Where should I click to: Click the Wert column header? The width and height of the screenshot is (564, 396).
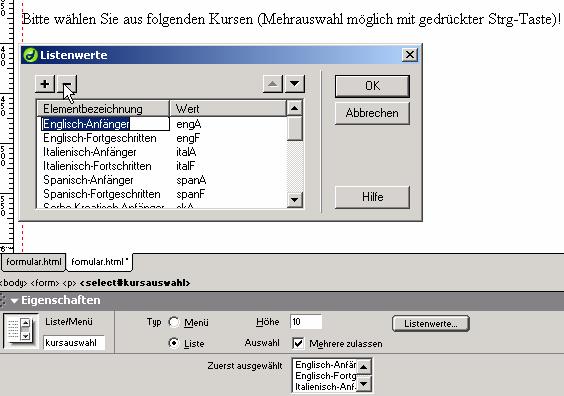click(x=228, y=109)
